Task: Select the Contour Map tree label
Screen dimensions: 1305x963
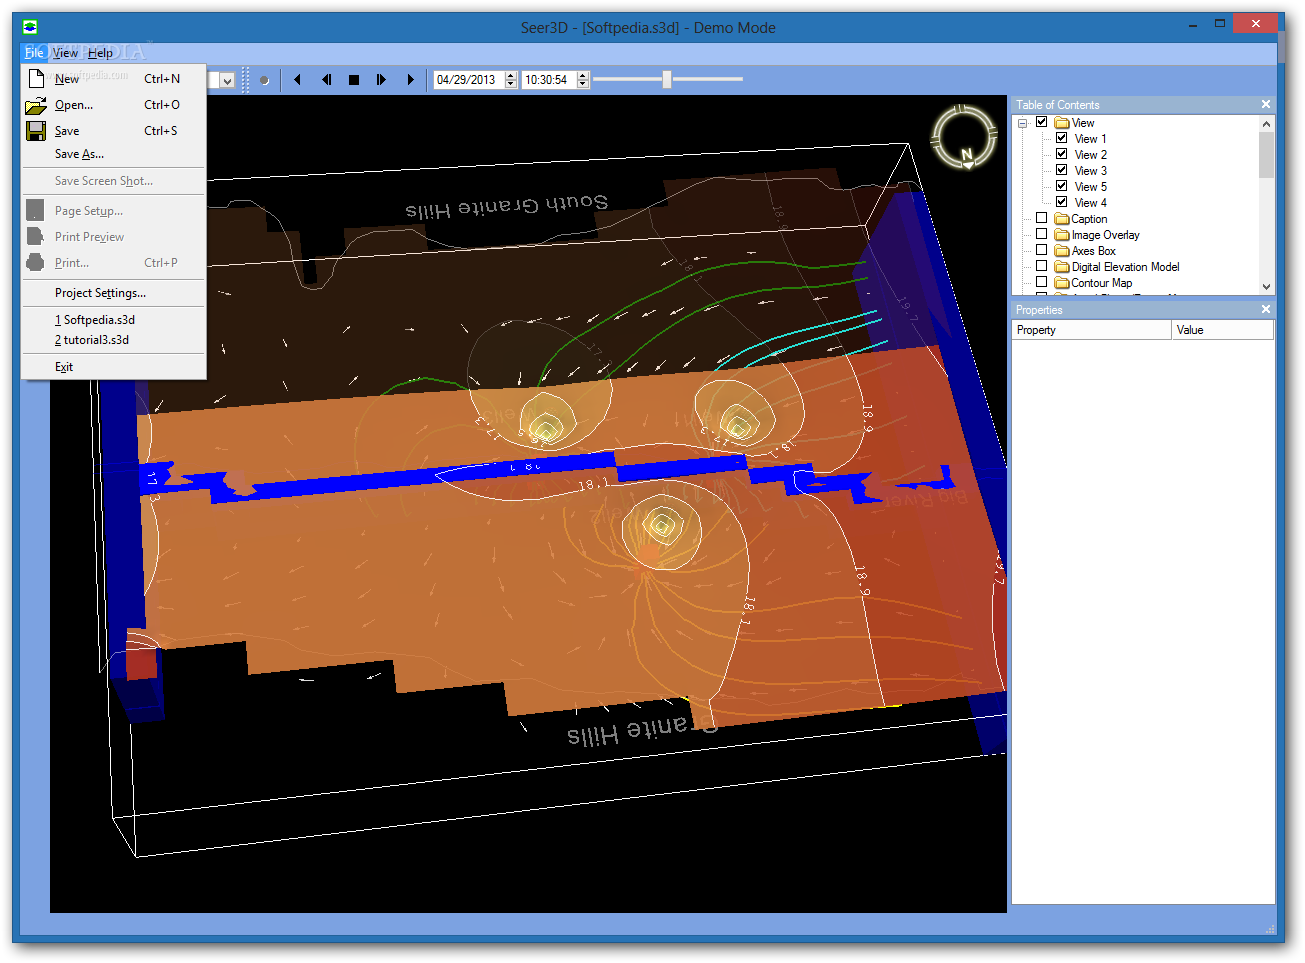Action: (x=1102, y=283)
